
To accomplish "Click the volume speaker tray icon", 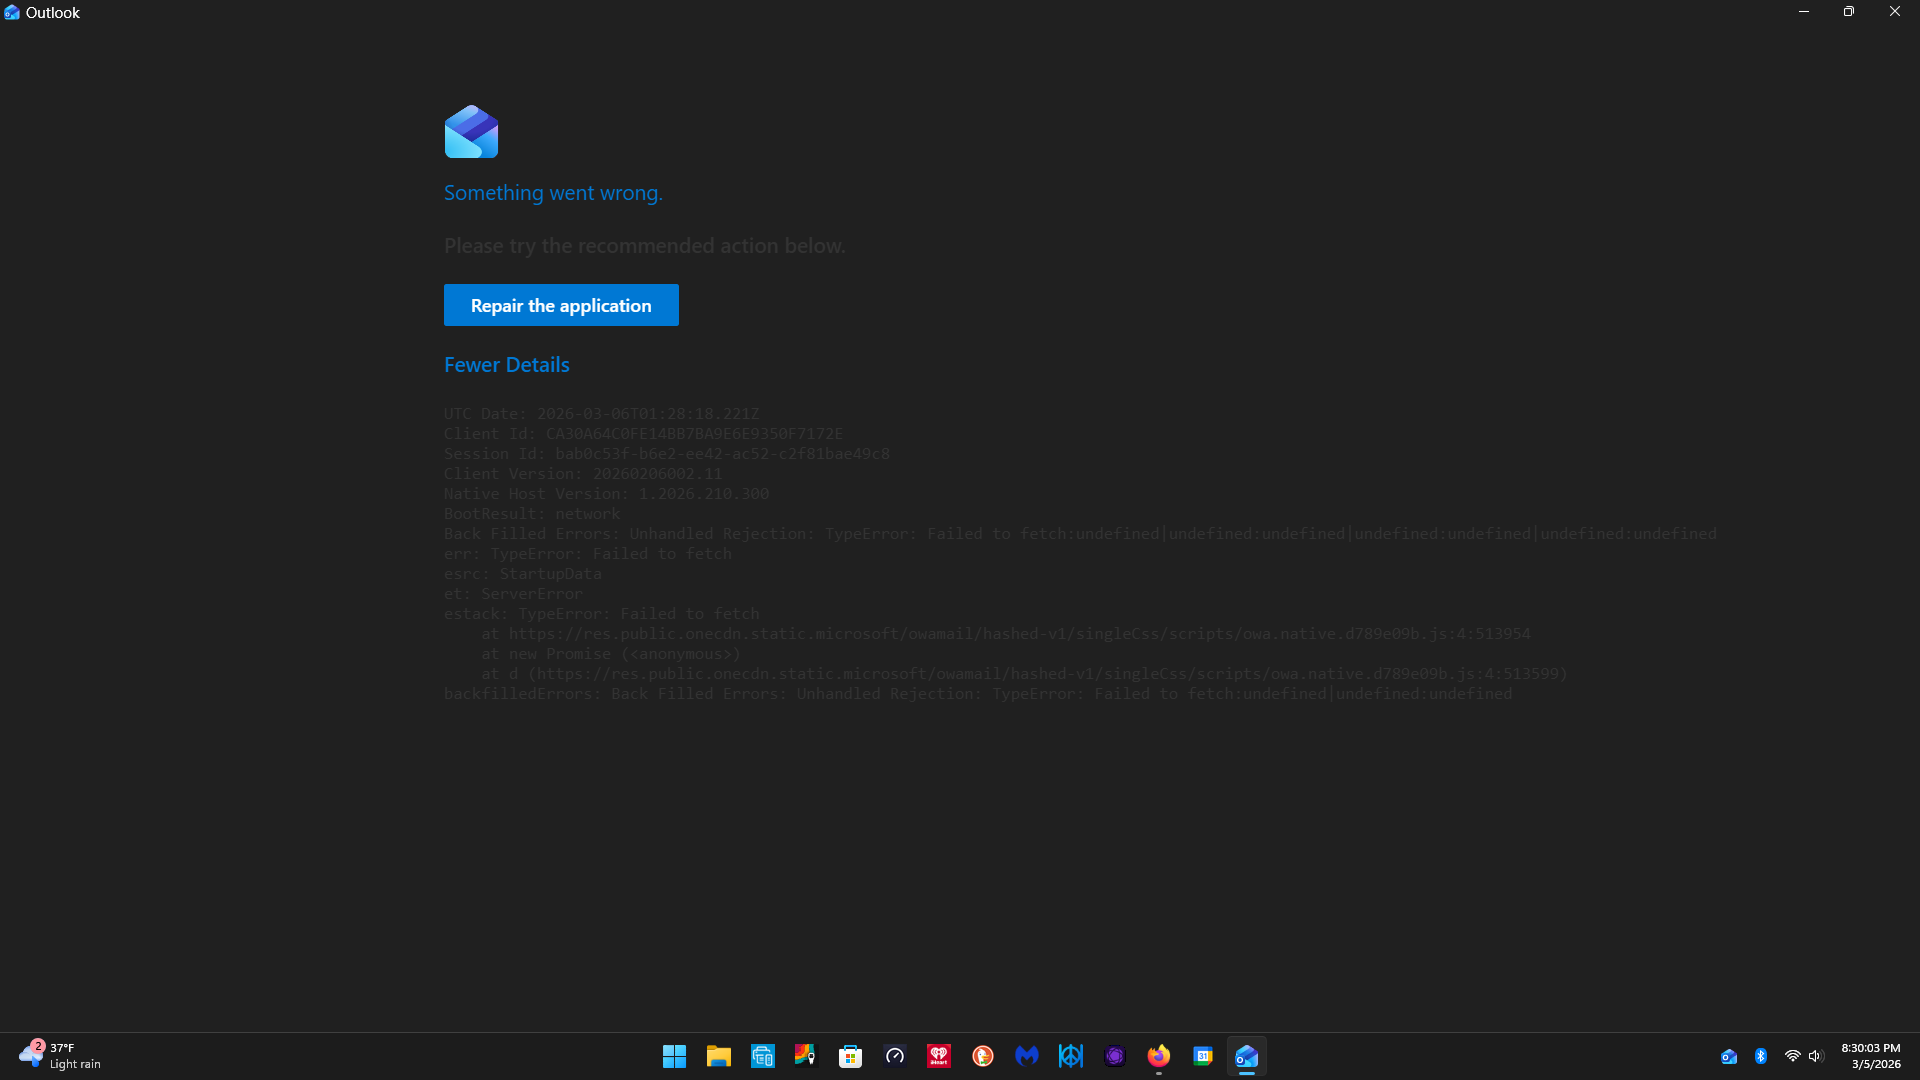I will coord(1816,1056).
